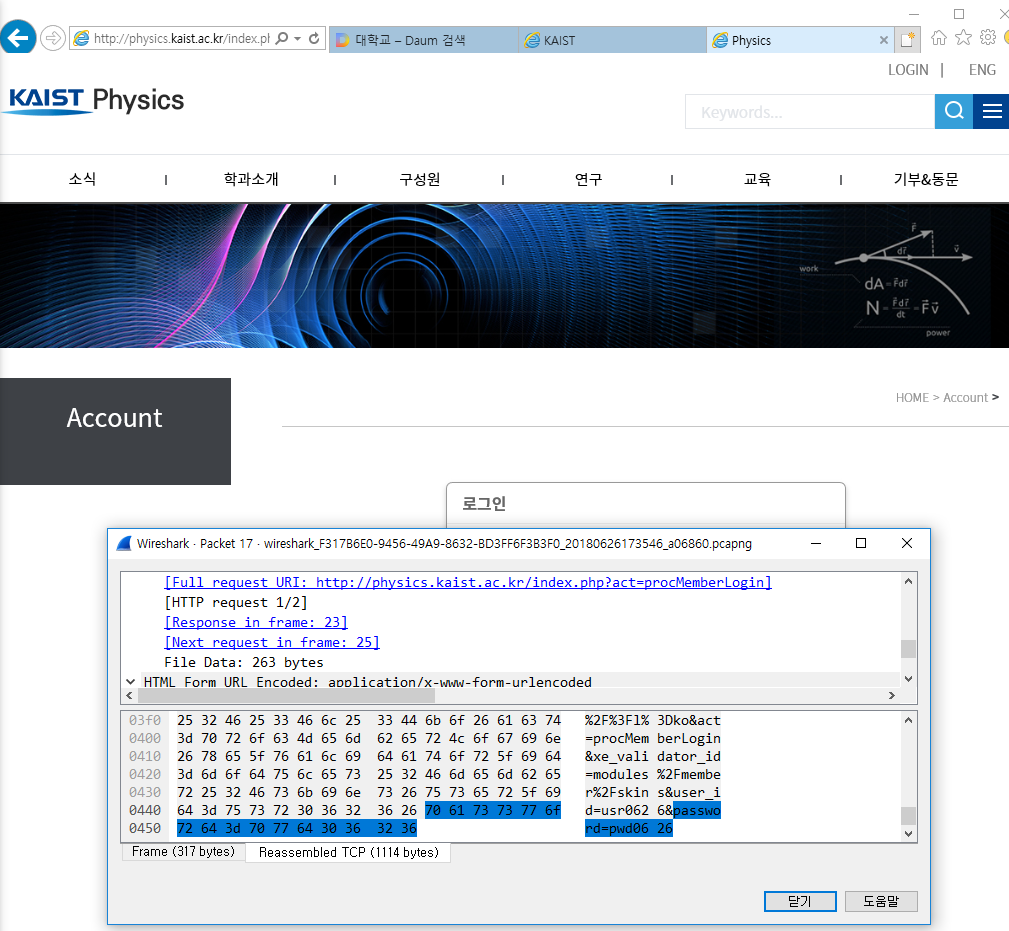Click the Account sidebar heading
Viewport: 1009px width, 931px height.
click(115, 418)
